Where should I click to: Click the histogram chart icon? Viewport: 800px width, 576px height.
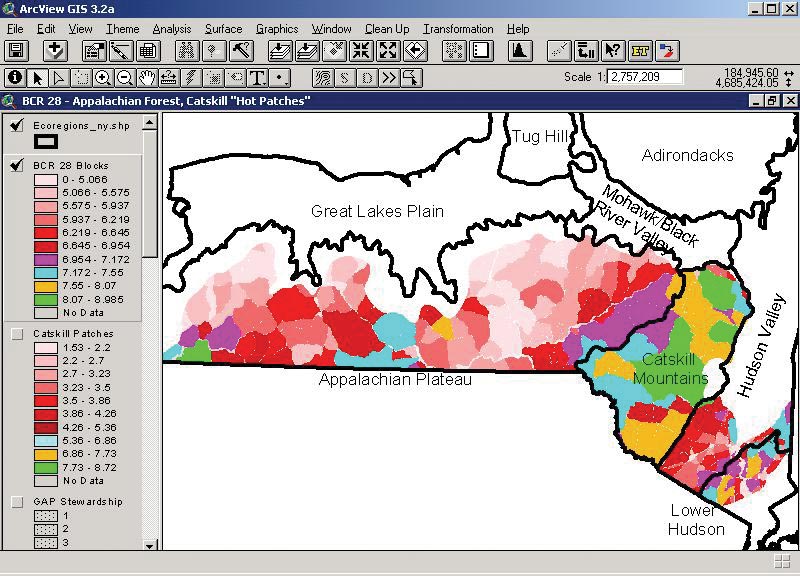click(x=519, y=51)
